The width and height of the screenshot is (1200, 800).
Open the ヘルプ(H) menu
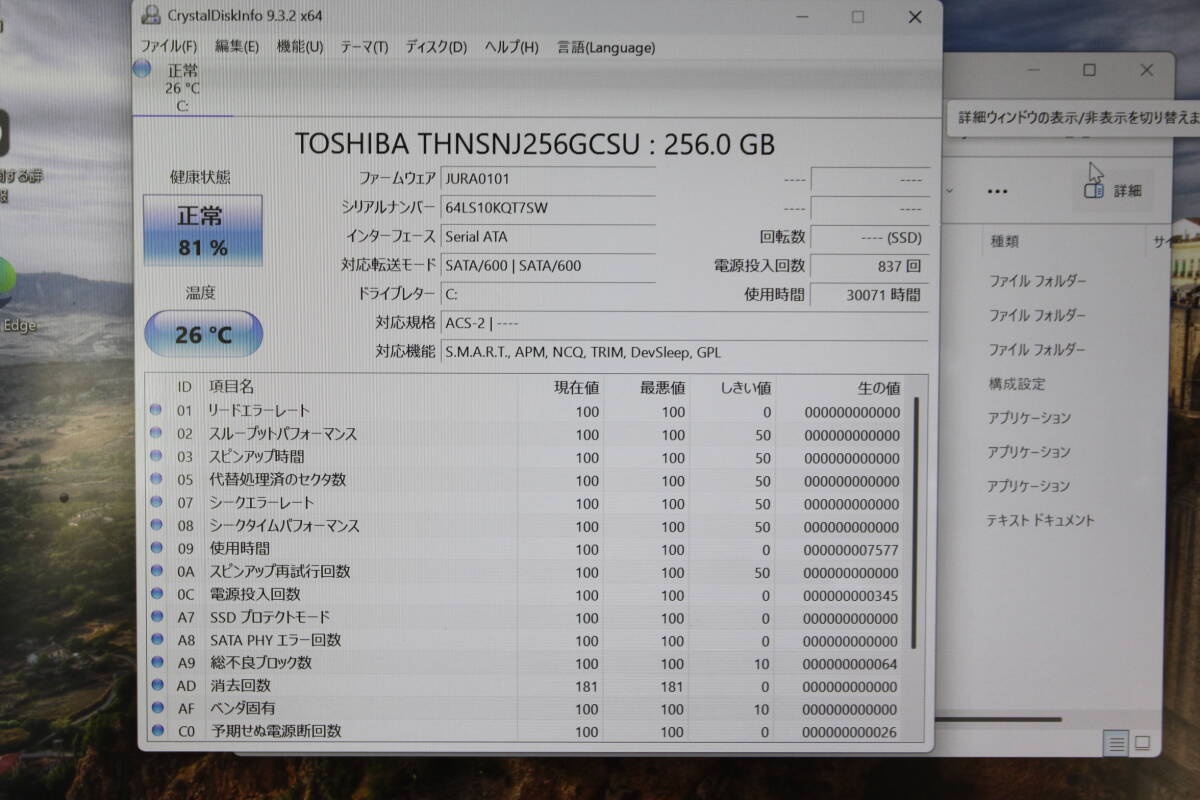pos(511,47)
